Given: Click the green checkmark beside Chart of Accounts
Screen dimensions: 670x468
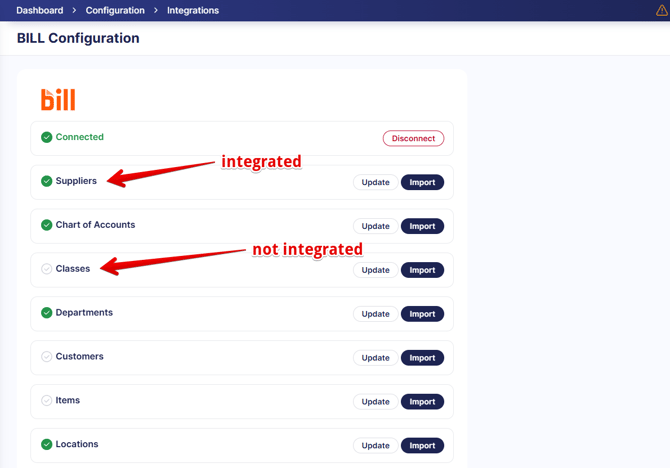Looking at the screenshot, I should click(47, 225).
